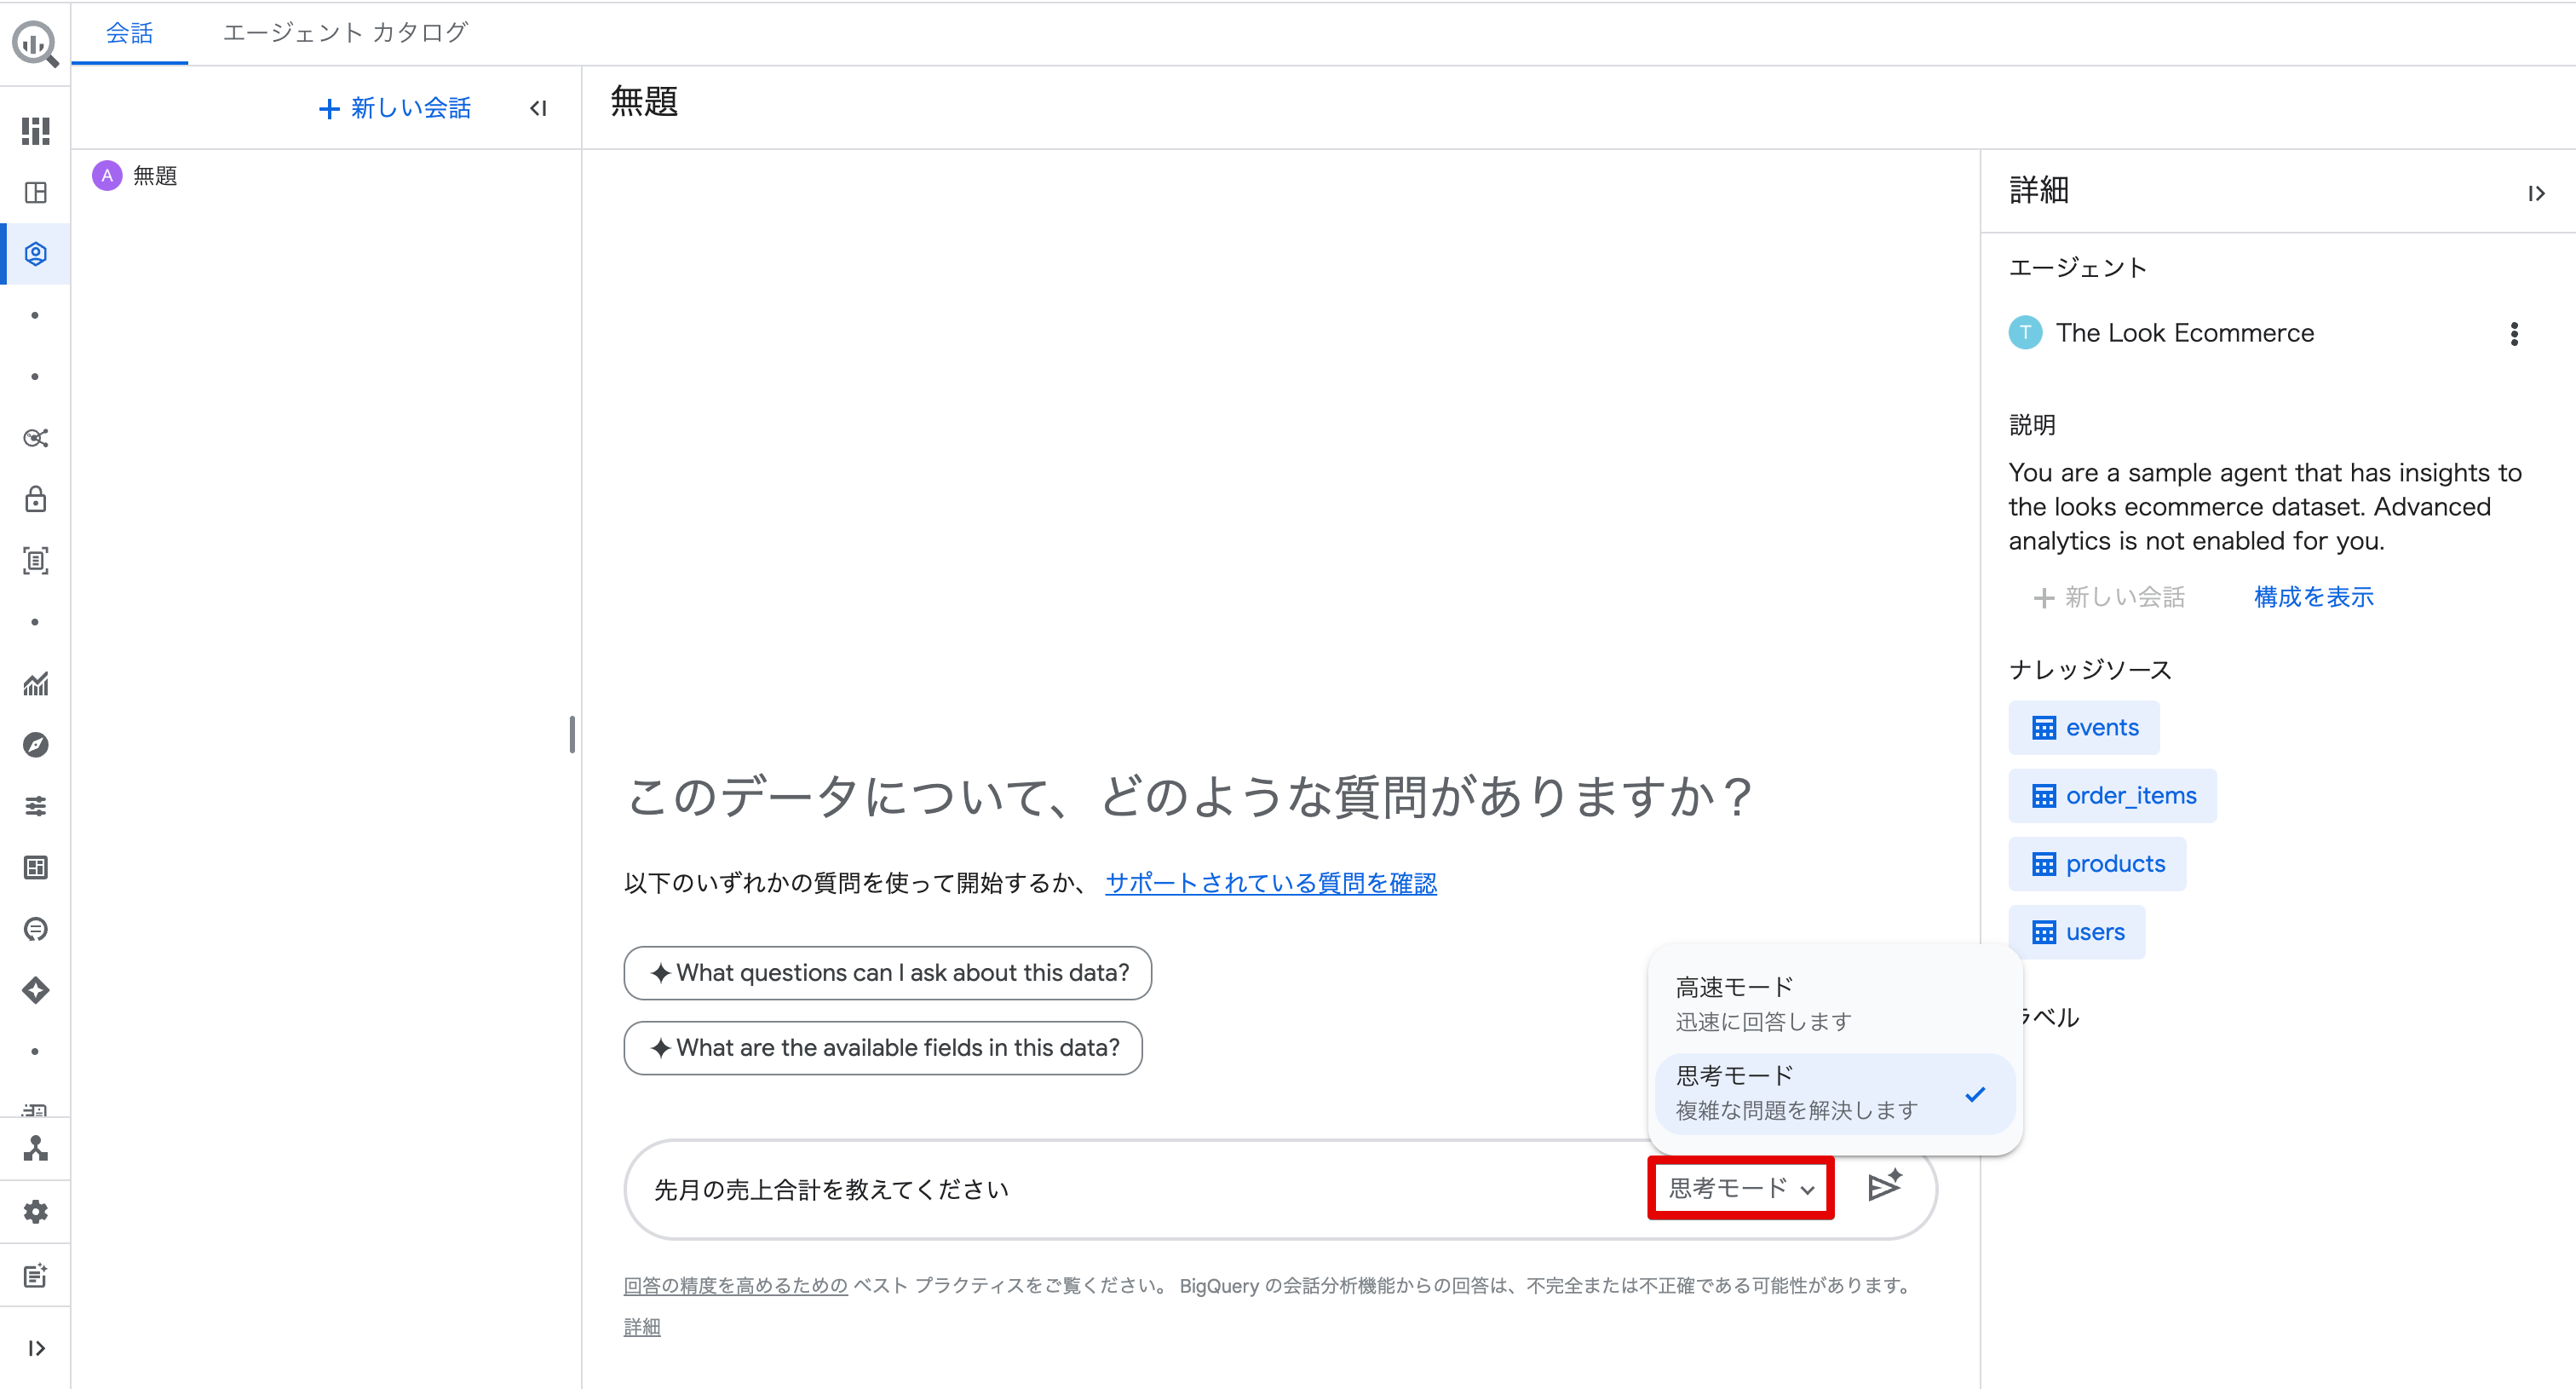
Task: Open the settings gear icon near sidebar bottom
Action: pyautogui.click(x=35, y=1211)
